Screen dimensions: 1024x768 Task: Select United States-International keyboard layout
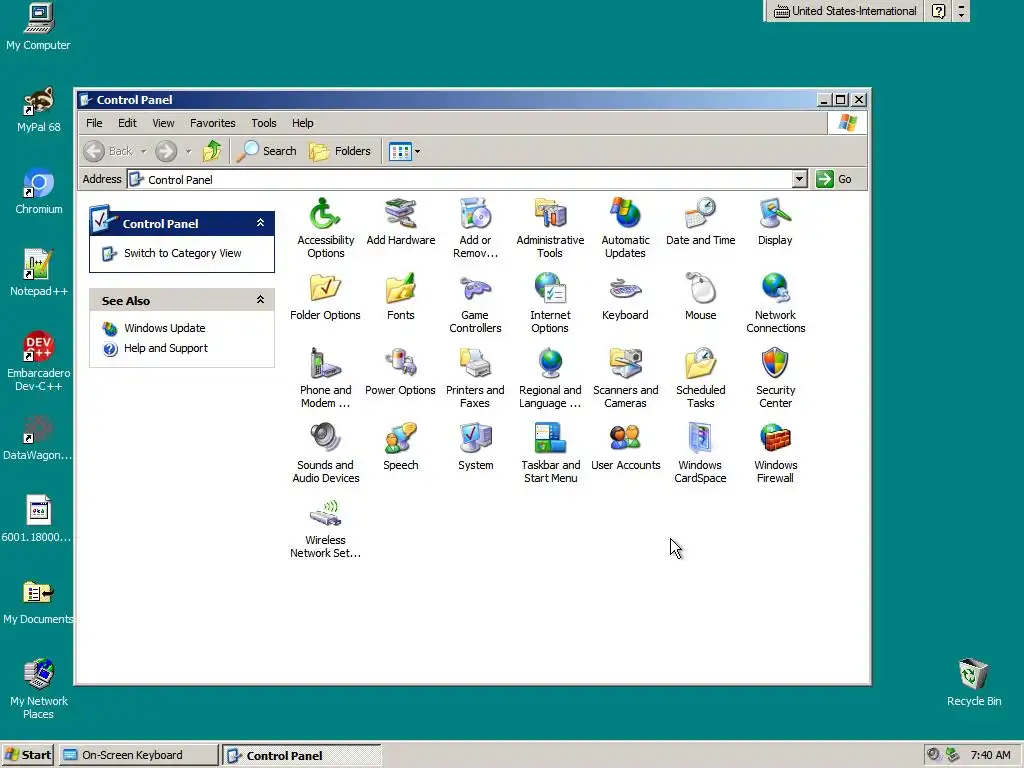(x=845, y=11)
